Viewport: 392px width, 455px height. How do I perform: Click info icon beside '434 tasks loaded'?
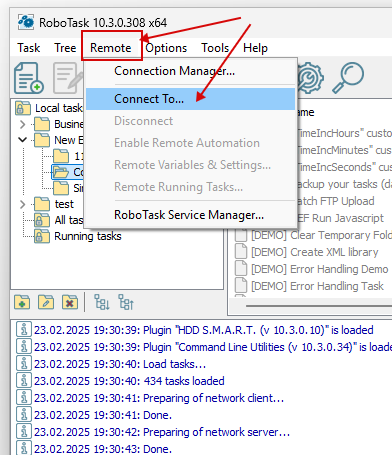pos(24,381)
